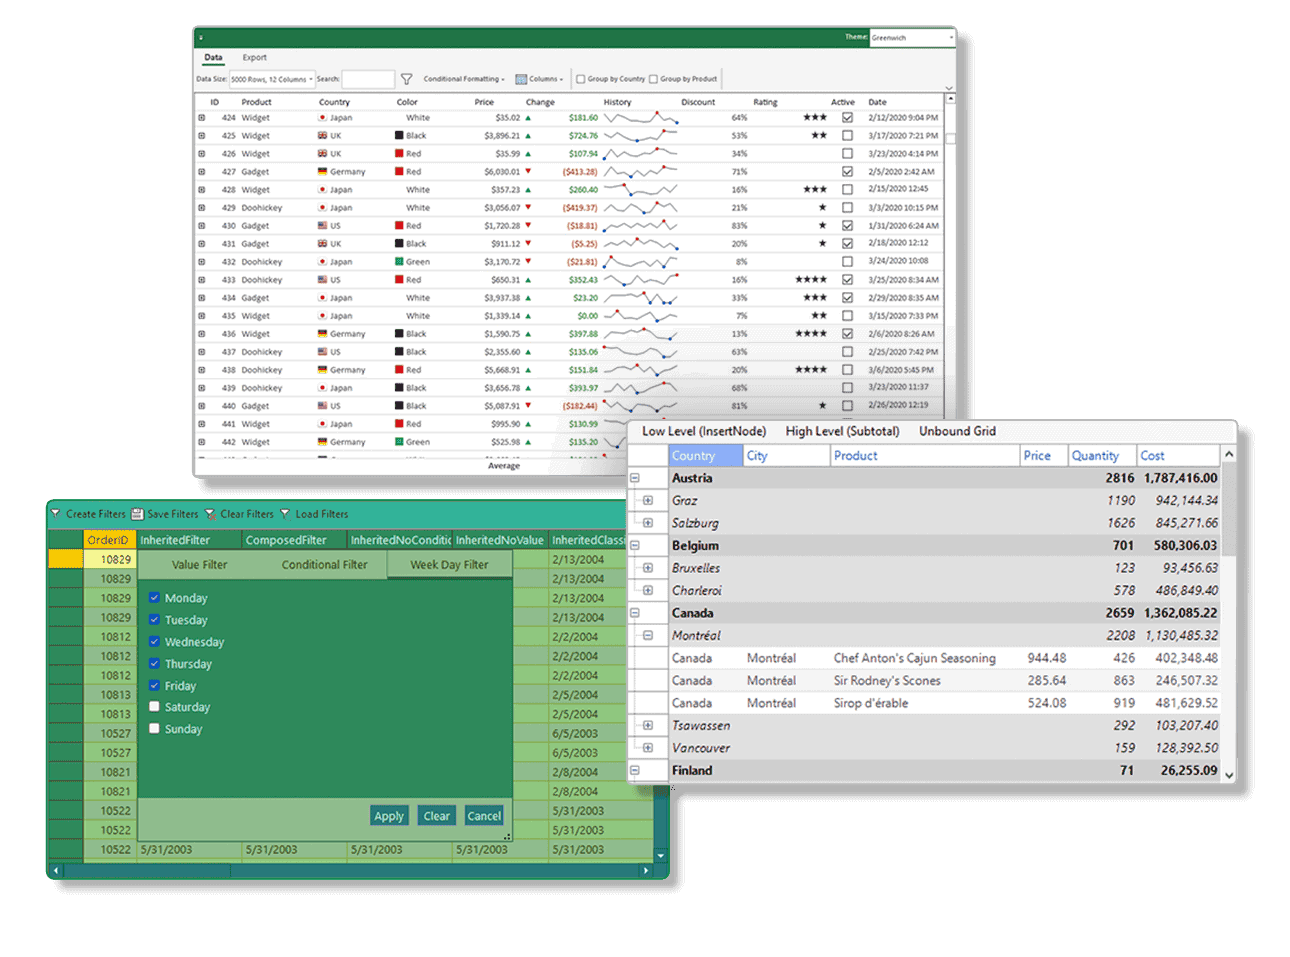
Task: Click the Clear Filters icon
Action: point(210,514)
